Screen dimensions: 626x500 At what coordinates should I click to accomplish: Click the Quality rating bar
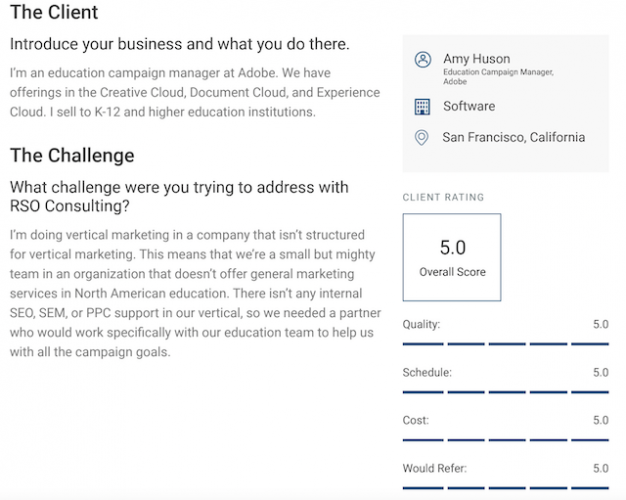(x=505, y=343)
